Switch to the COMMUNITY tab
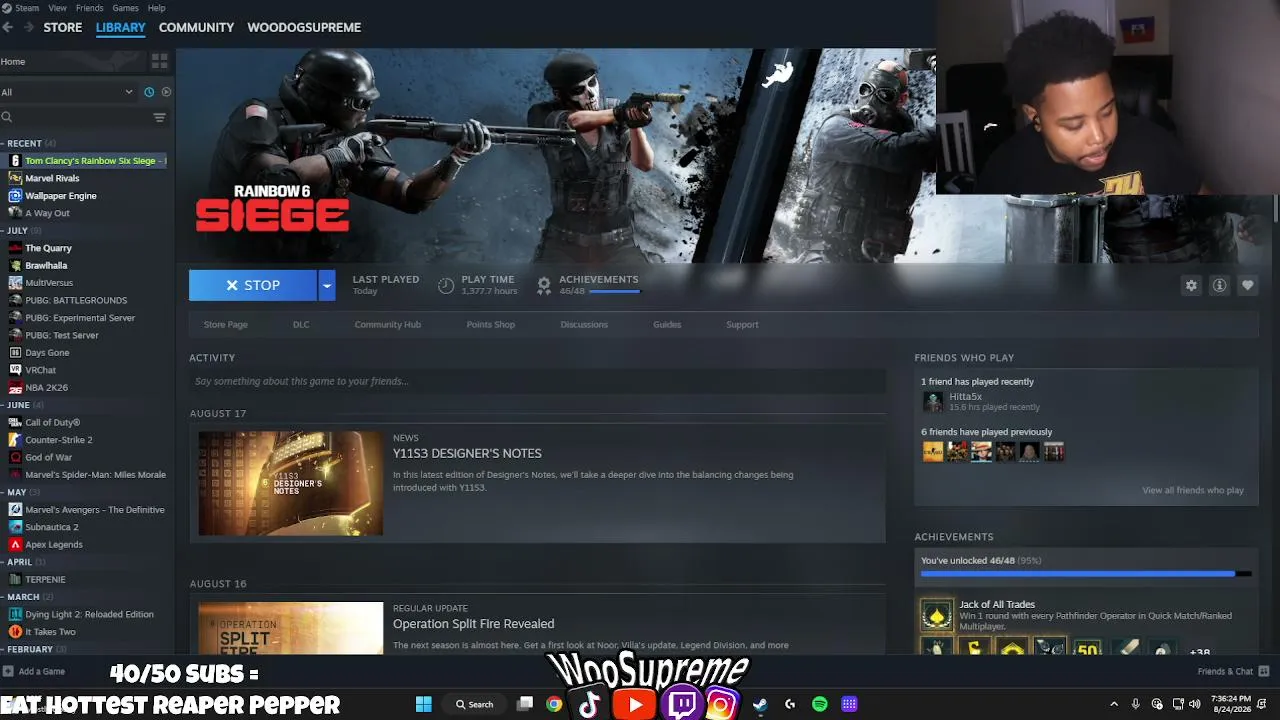Image resolution: width=1280 pixels, height=720 pixels. [x=196, y=27]
